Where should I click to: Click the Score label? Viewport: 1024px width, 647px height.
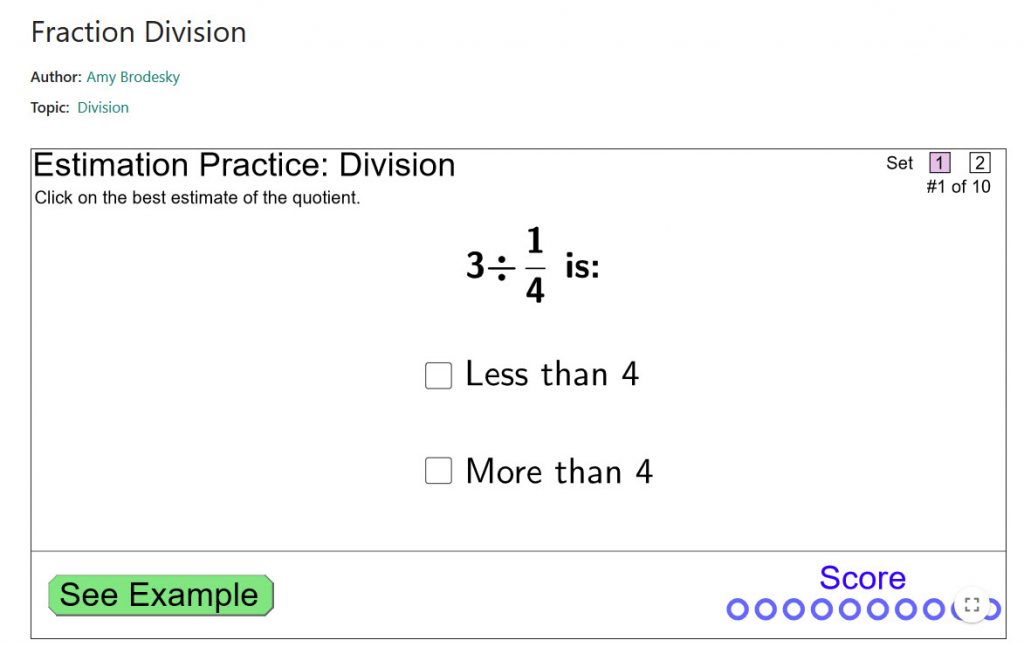click(862, 578)
